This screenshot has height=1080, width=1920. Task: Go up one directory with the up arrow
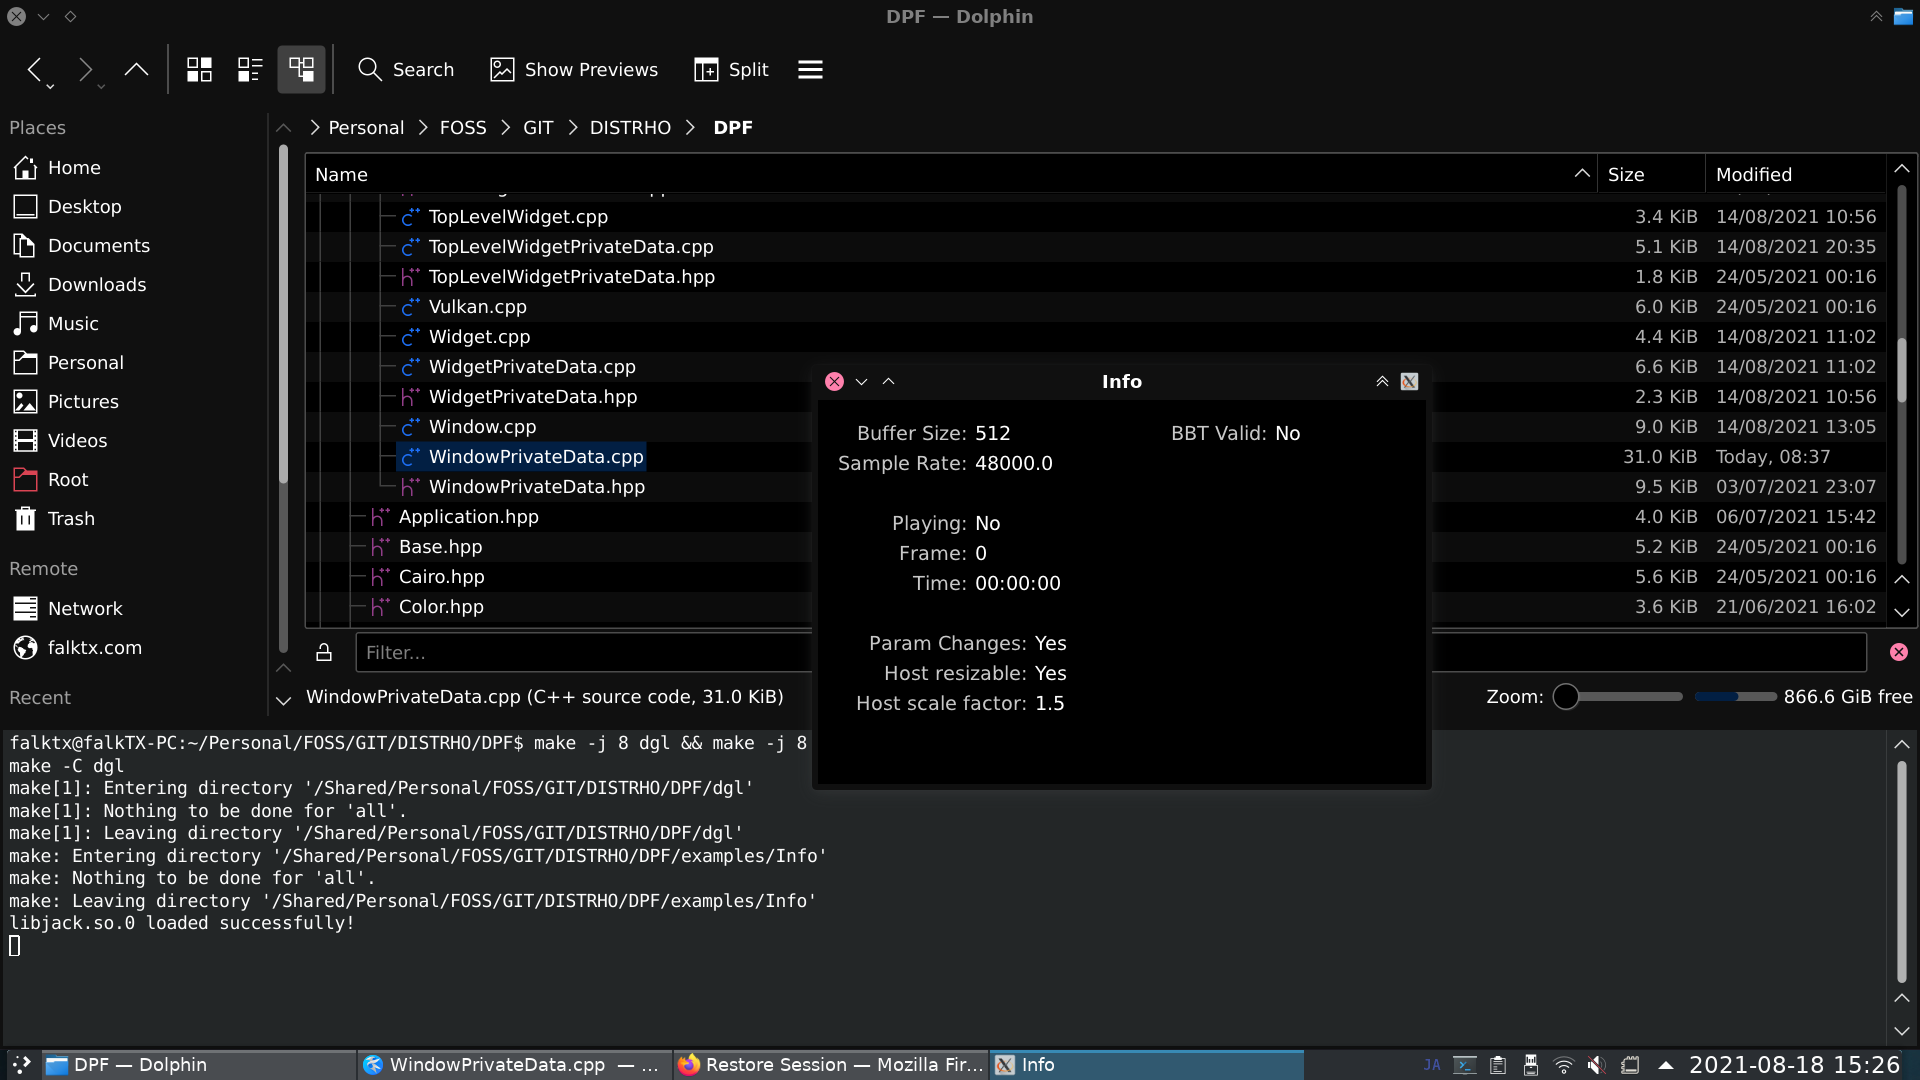click(136, 70)
